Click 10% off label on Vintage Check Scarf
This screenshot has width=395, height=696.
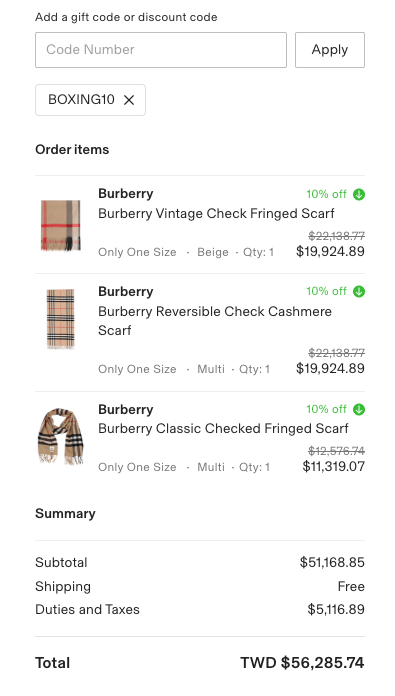click(x=326, y=194)
